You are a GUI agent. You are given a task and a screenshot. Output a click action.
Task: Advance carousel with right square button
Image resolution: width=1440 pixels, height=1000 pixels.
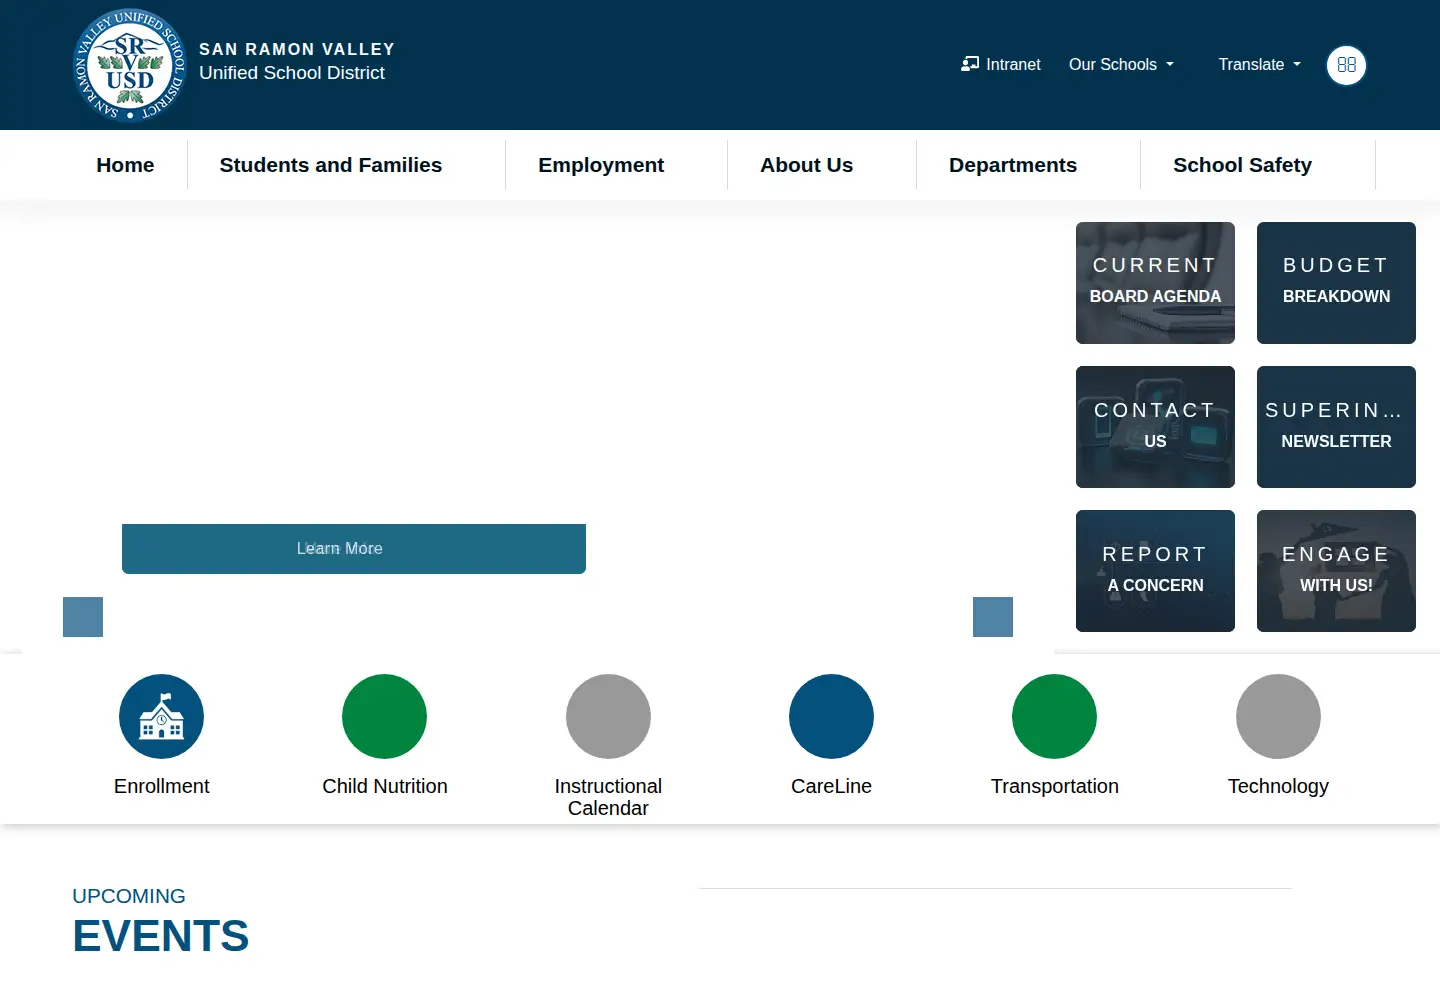pos(993,617)
